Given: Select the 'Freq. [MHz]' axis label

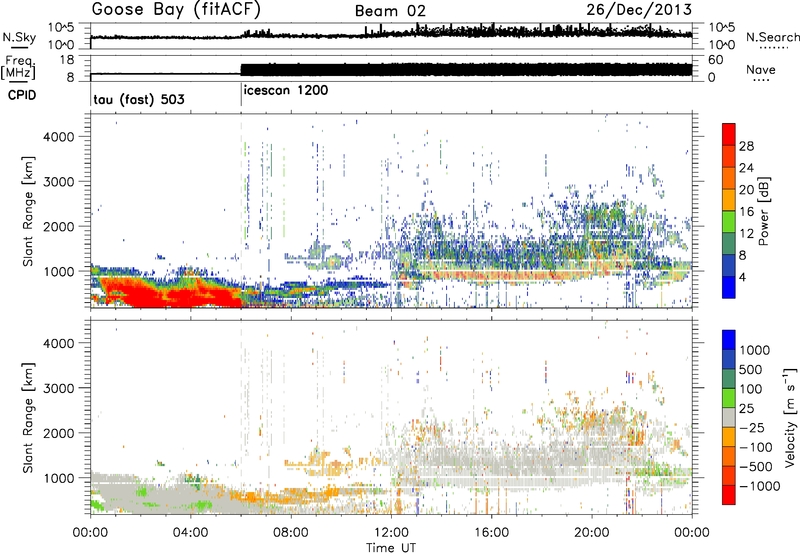Looking at the screenshot, I should click(x=18, y=68).
